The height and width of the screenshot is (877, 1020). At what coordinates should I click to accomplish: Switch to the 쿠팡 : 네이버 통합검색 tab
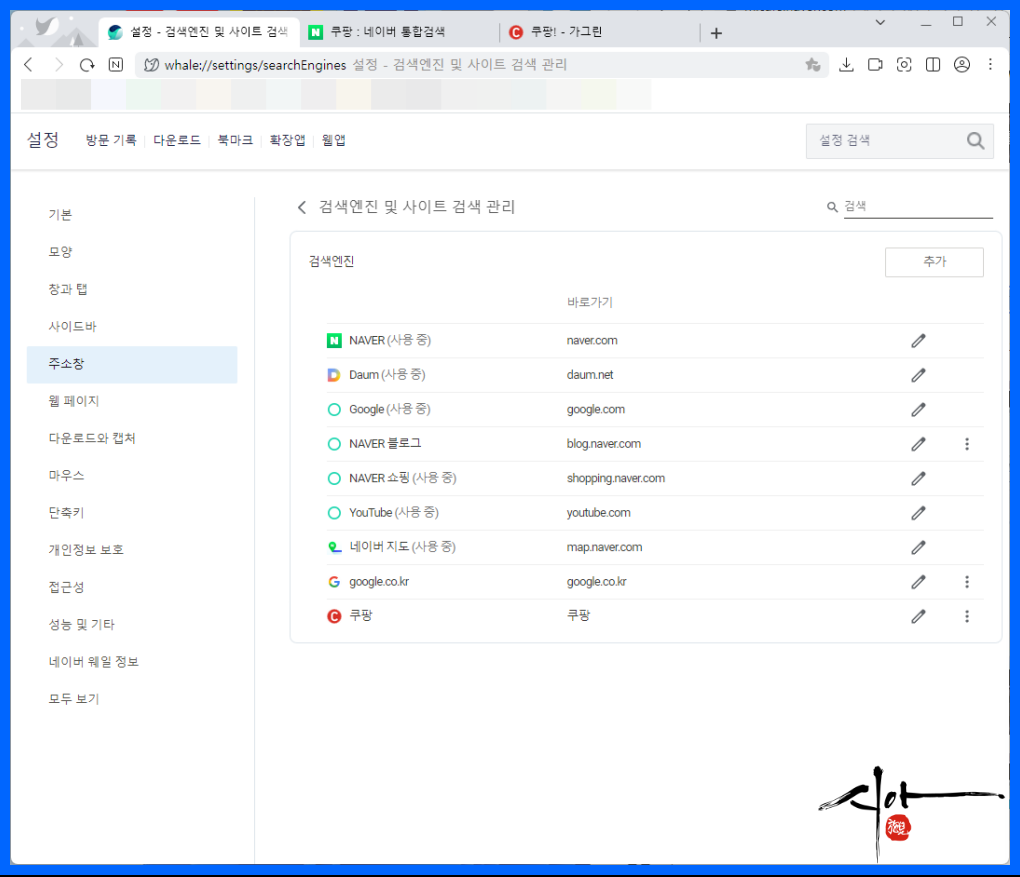399,32
